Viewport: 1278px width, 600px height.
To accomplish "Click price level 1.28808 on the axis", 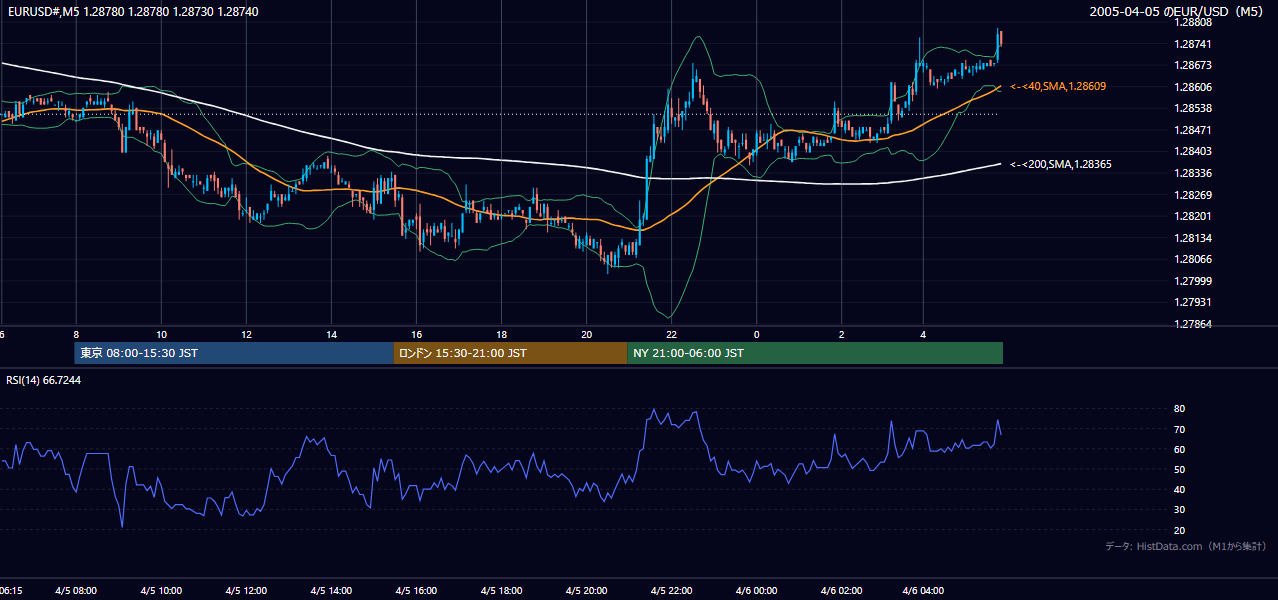I will tap(1192, 22).
